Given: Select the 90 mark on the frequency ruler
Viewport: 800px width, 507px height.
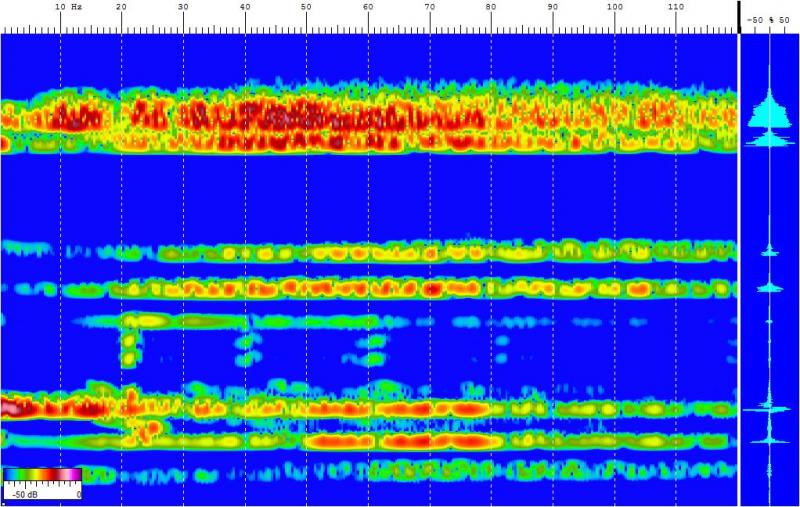Looking at the screenshot, I should click(x=553, y=7).
